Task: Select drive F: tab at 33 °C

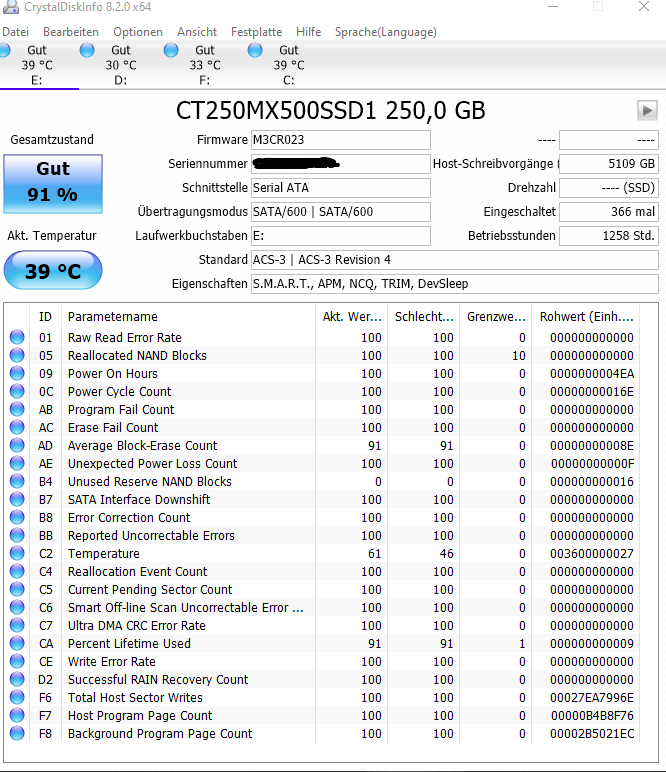Action: click(x=205, y=65)
